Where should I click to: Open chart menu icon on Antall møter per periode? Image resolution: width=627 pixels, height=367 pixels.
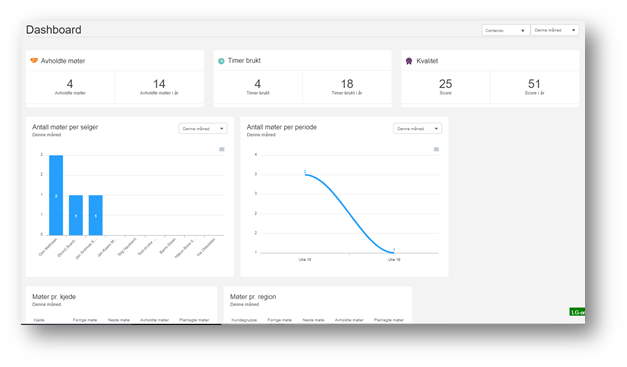click(436, 149)
